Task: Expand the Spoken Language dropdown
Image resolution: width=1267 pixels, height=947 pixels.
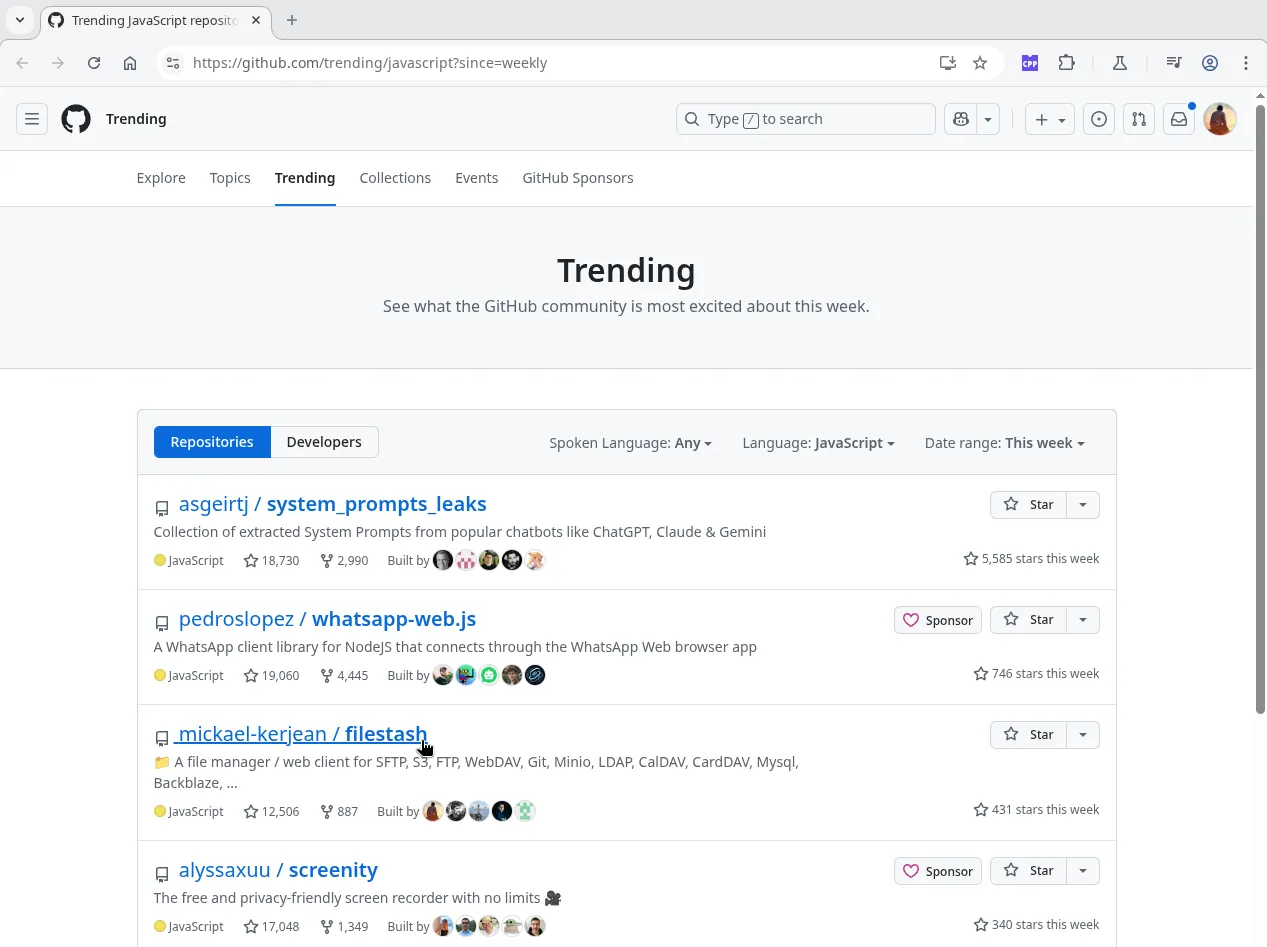Action: click(630, 443)
